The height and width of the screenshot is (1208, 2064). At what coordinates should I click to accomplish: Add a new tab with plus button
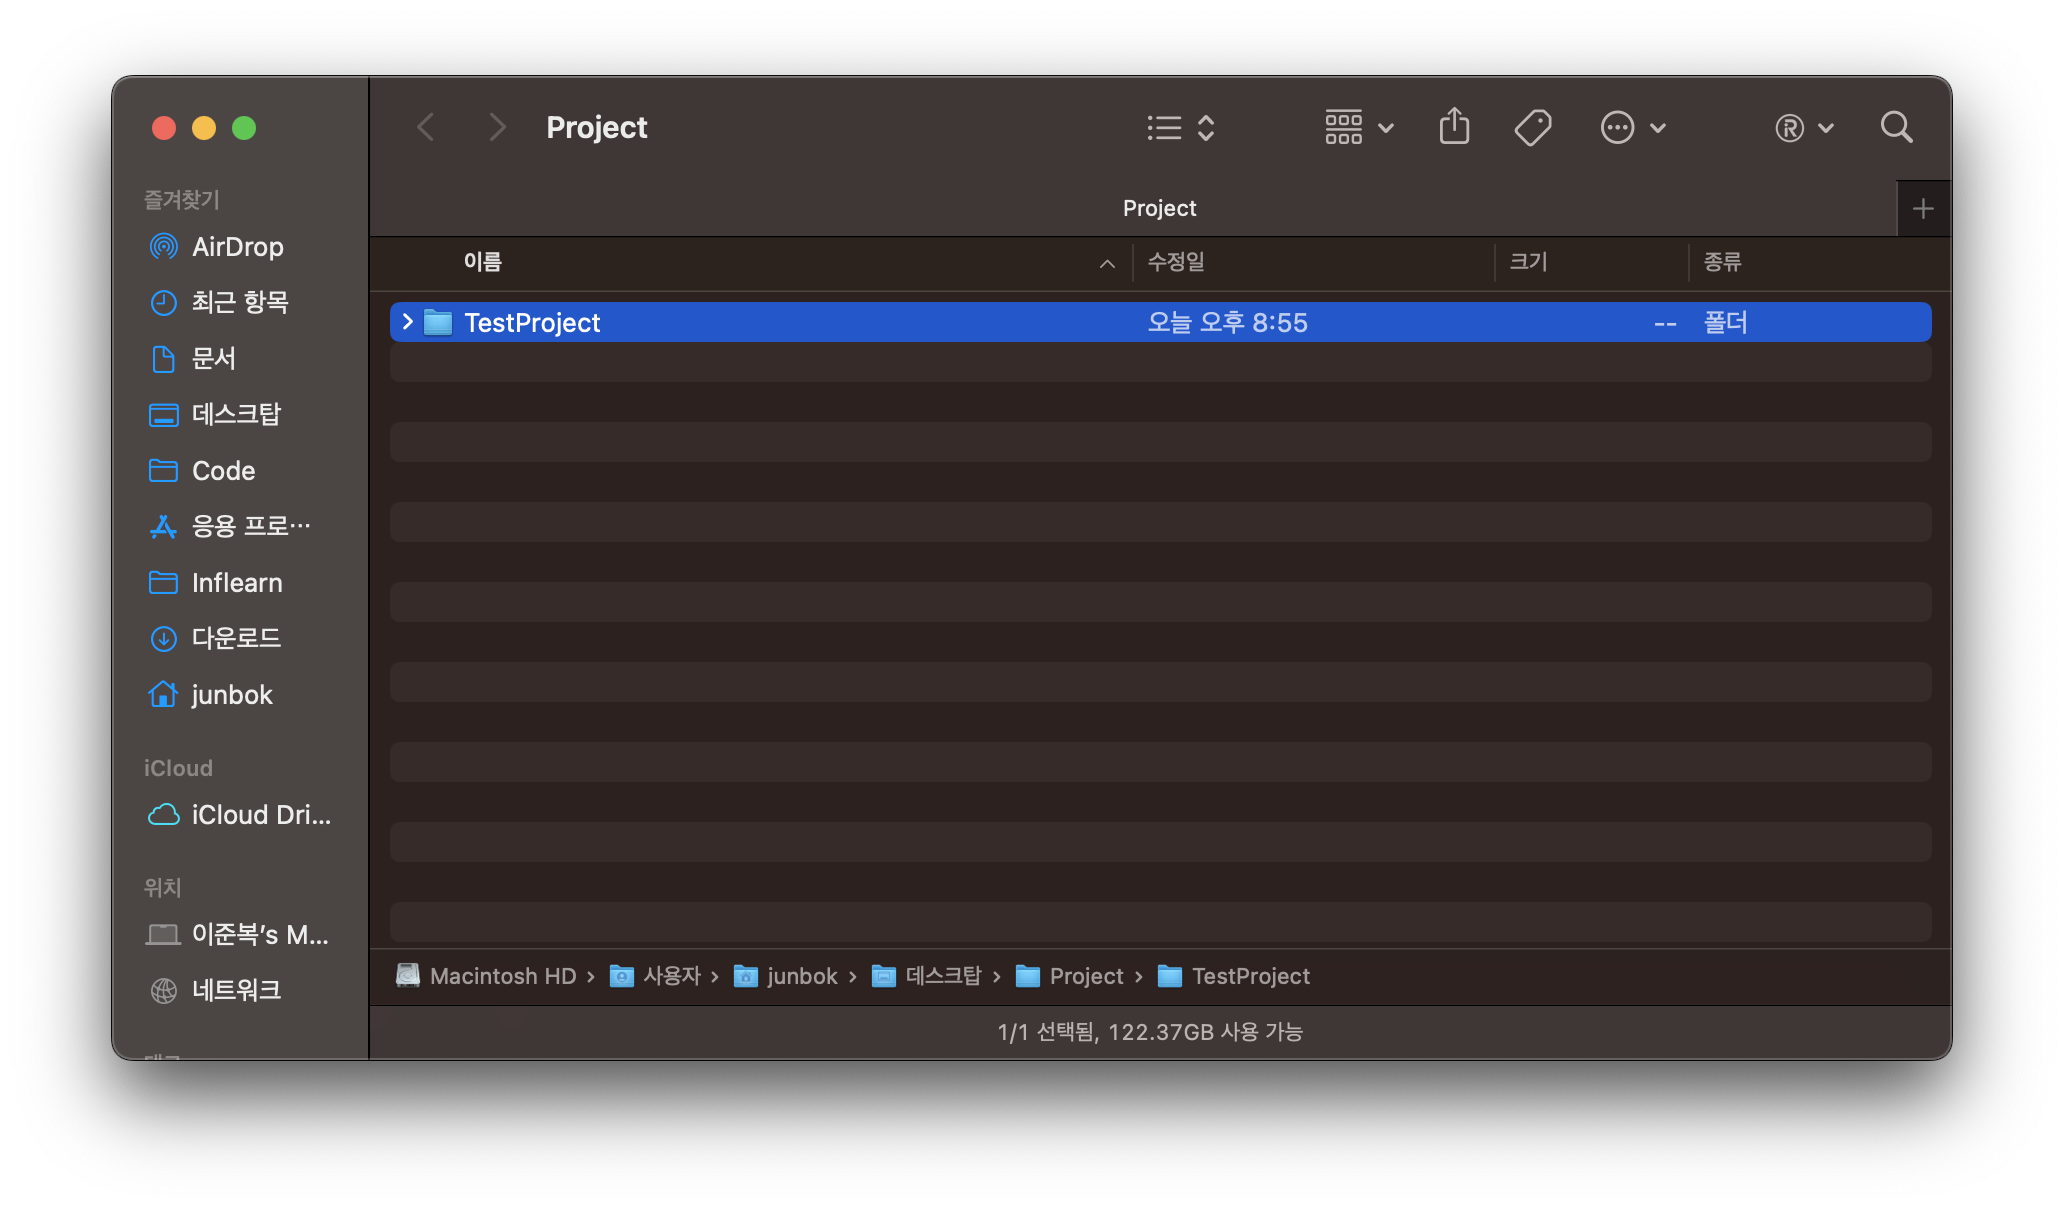(x=1922, y=208)
